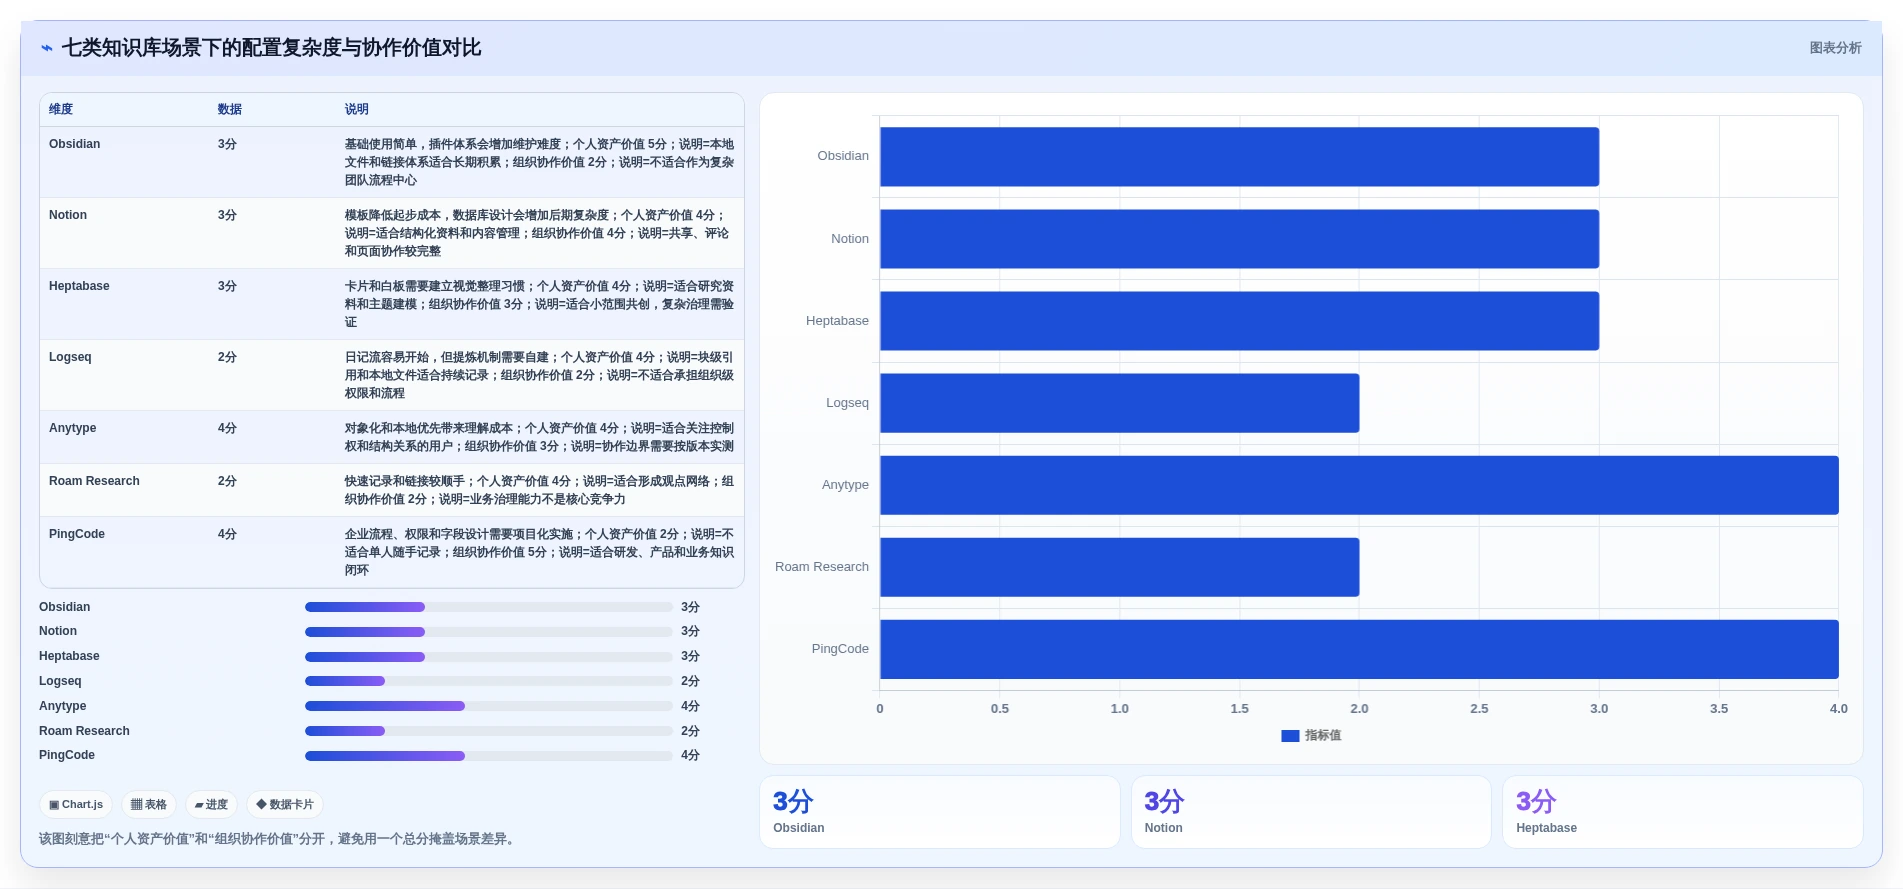Click the PingCode chart bar

coord(1359,649)
